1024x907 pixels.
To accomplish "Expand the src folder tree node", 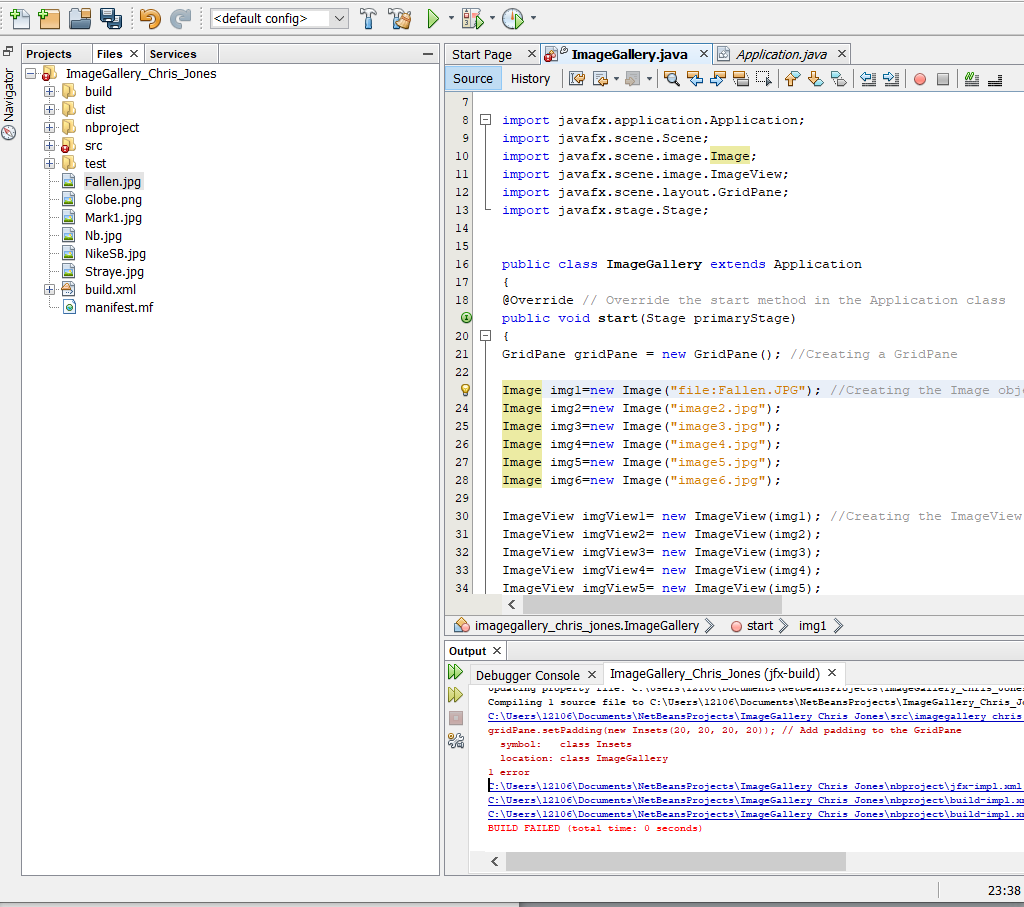I will tap(49, 146).
